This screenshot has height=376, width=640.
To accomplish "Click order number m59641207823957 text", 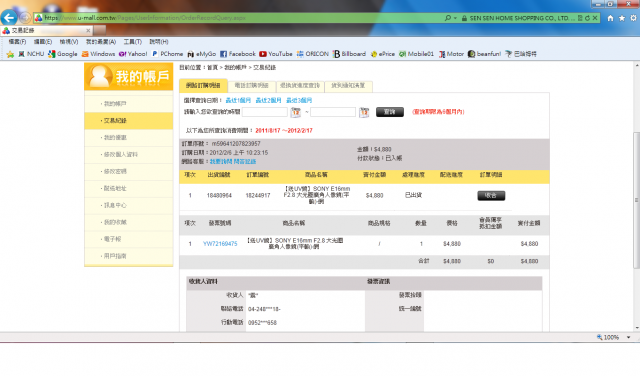I will point(236,144).
